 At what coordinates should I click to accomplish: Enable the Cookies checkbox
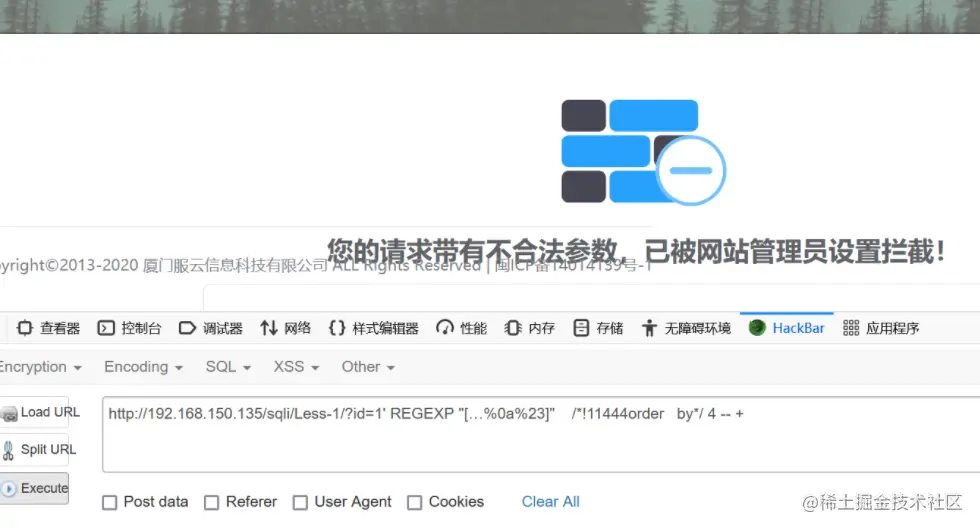click(414, 502)
